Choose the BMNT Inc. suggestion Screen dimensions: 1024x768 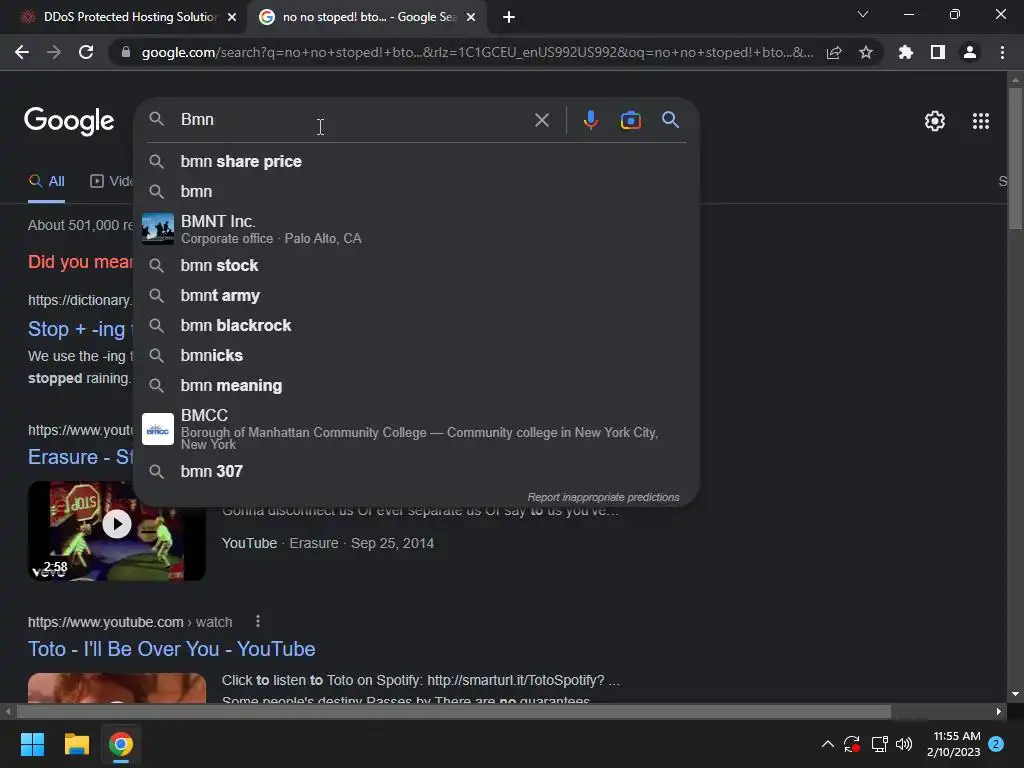tap(417, 229)
